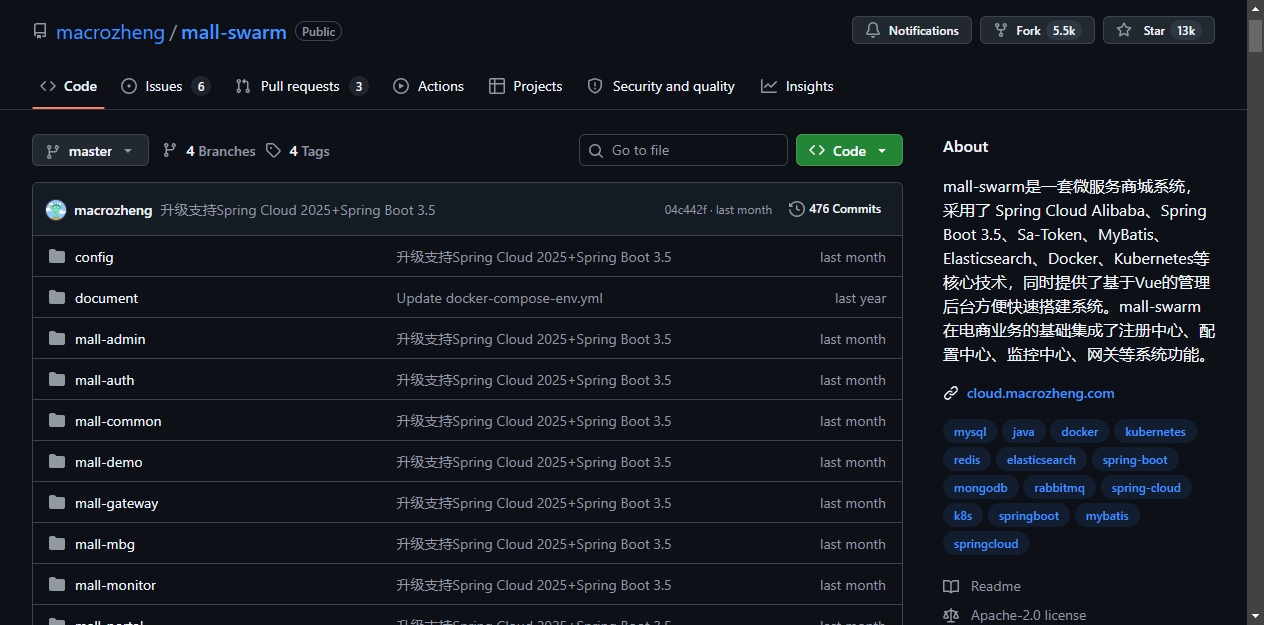Click the bell icon in Notifications
Viewport: 1264px width, 625px height.
[873, 31]
